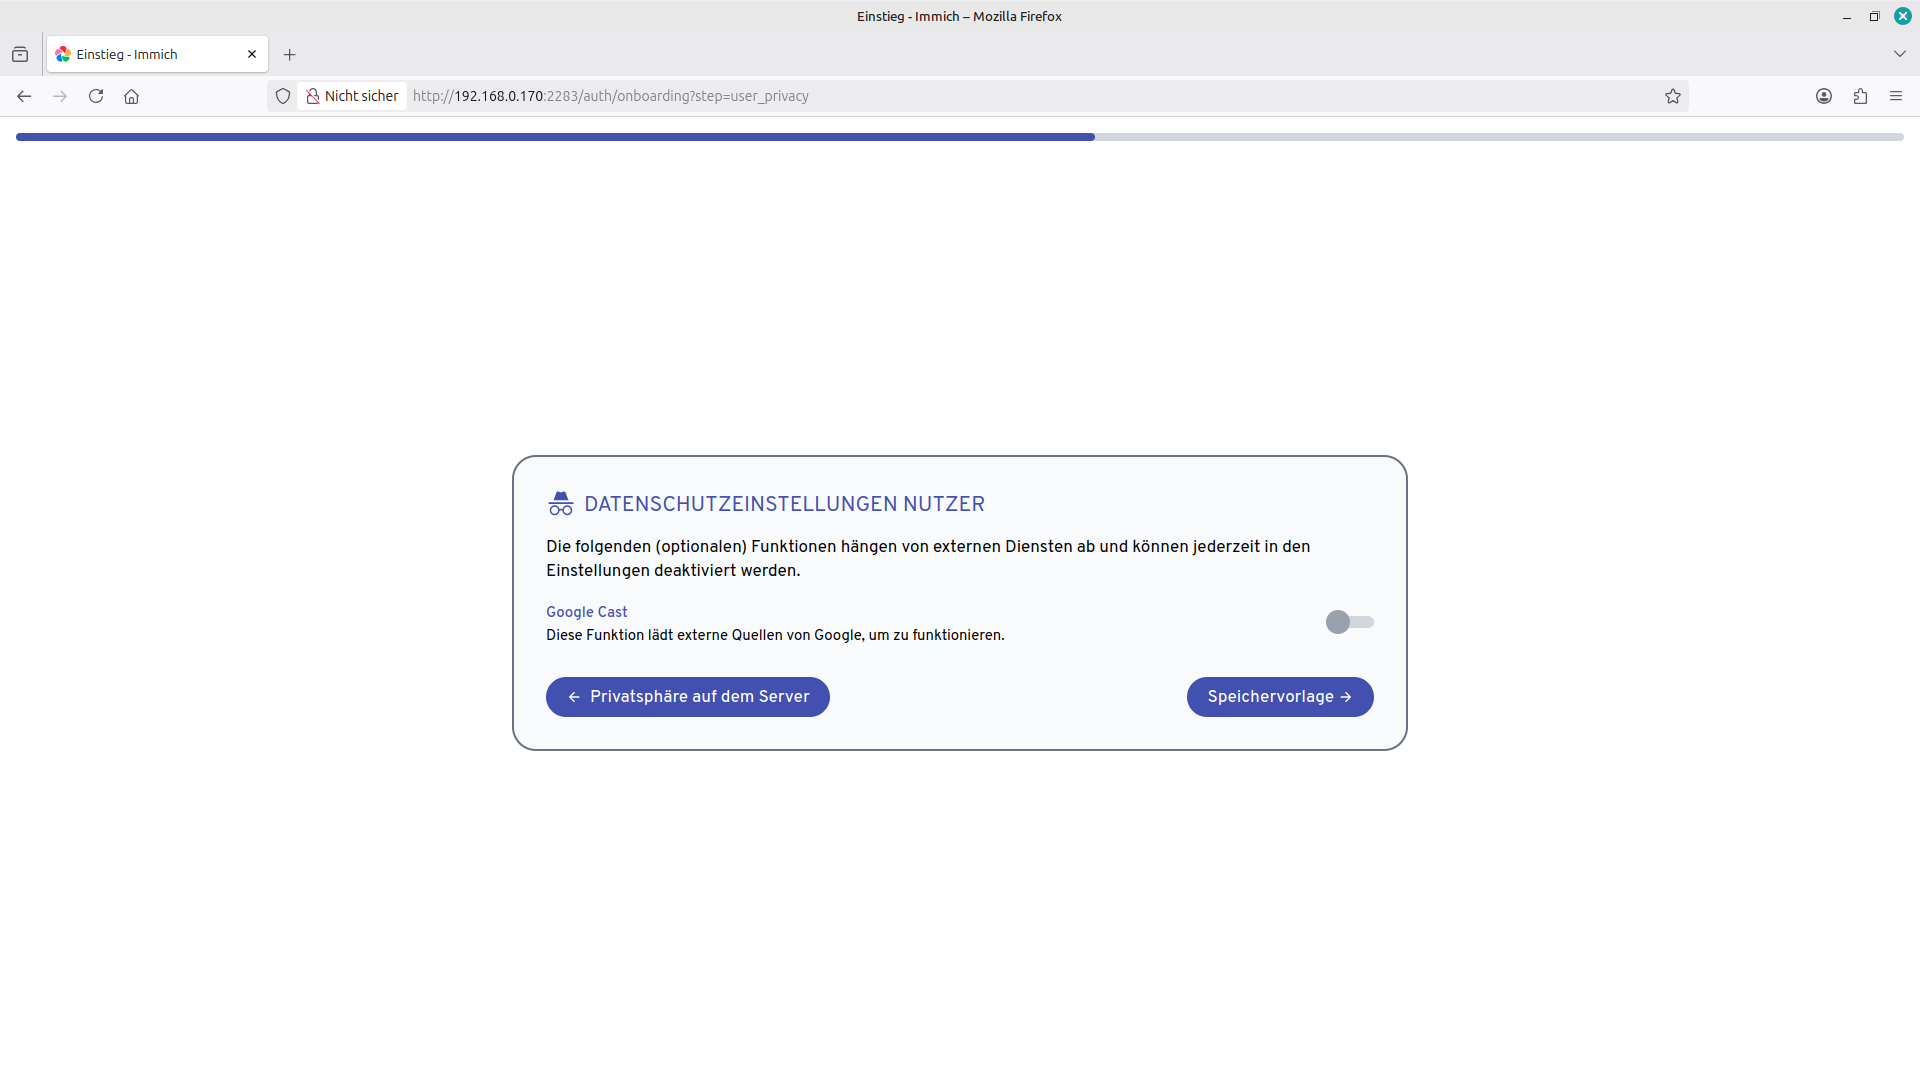The height and width of the screenshot is (1080, 1920).
Task: Click the Immich logo favicon in tab
Action: pos(63,55)
